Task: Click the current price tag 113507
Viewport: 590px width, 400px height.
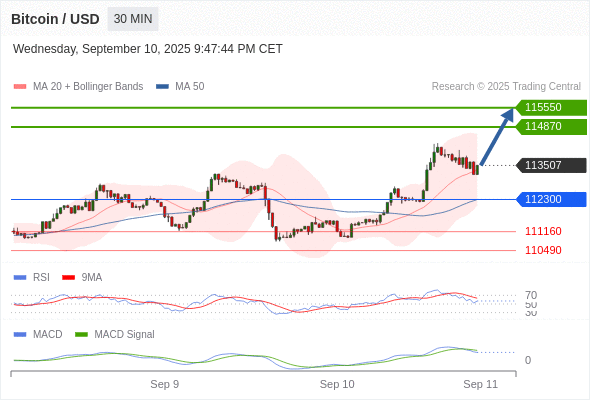Action: pyautogui.click(x=551, y=165)
